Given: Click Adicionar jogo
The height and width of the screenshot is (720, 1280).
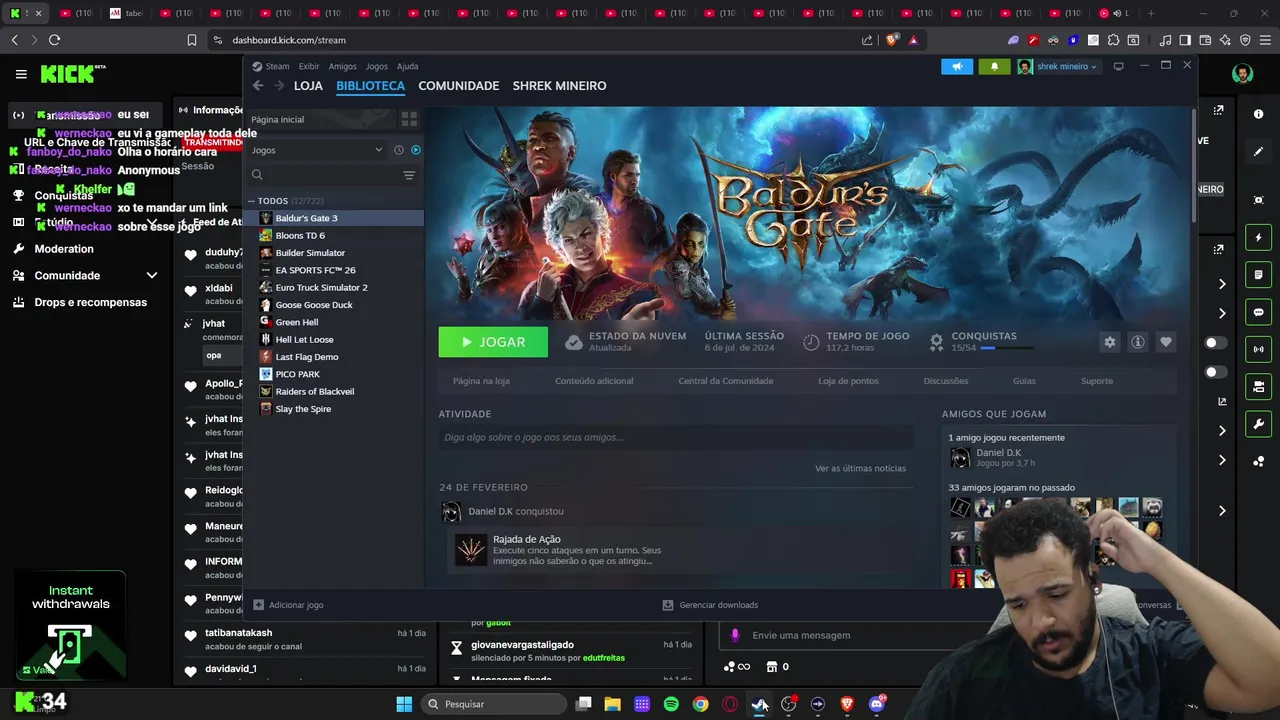Looking at the screenshot, I should point(288,605).
